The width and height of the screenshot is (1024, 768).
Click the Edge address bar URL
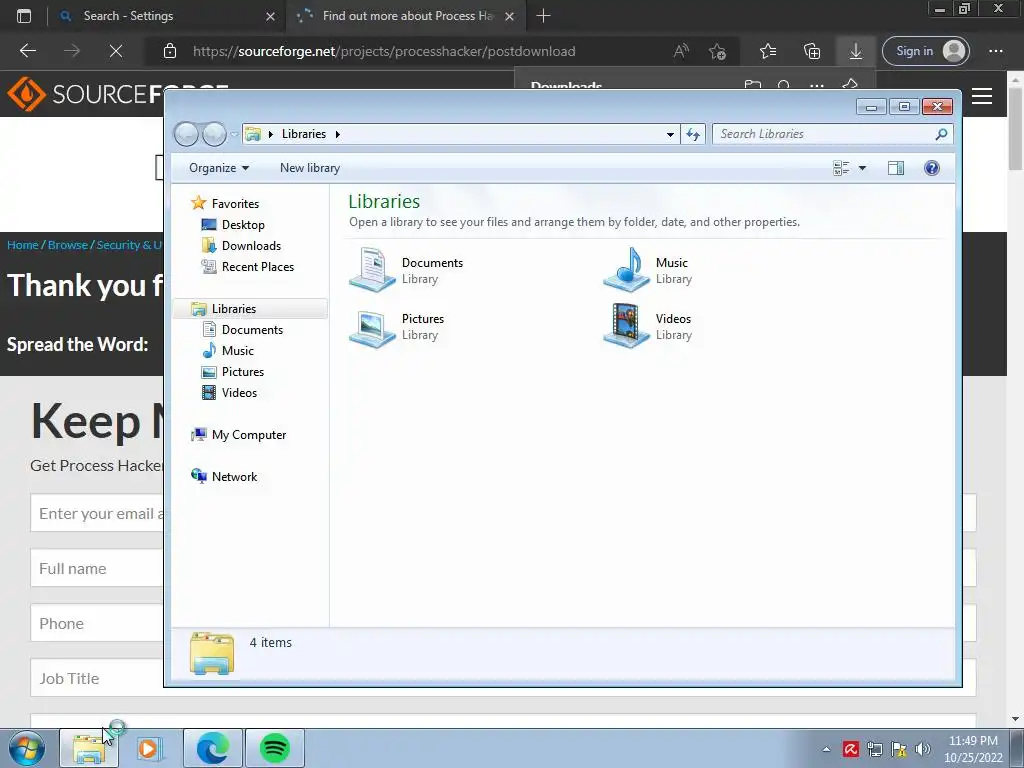click(x=384, y=51)
